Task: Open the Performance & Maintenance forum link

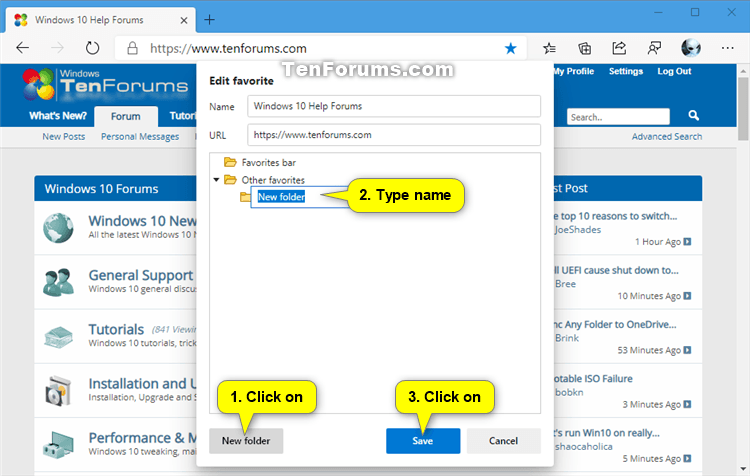Action: pos(142,438)
